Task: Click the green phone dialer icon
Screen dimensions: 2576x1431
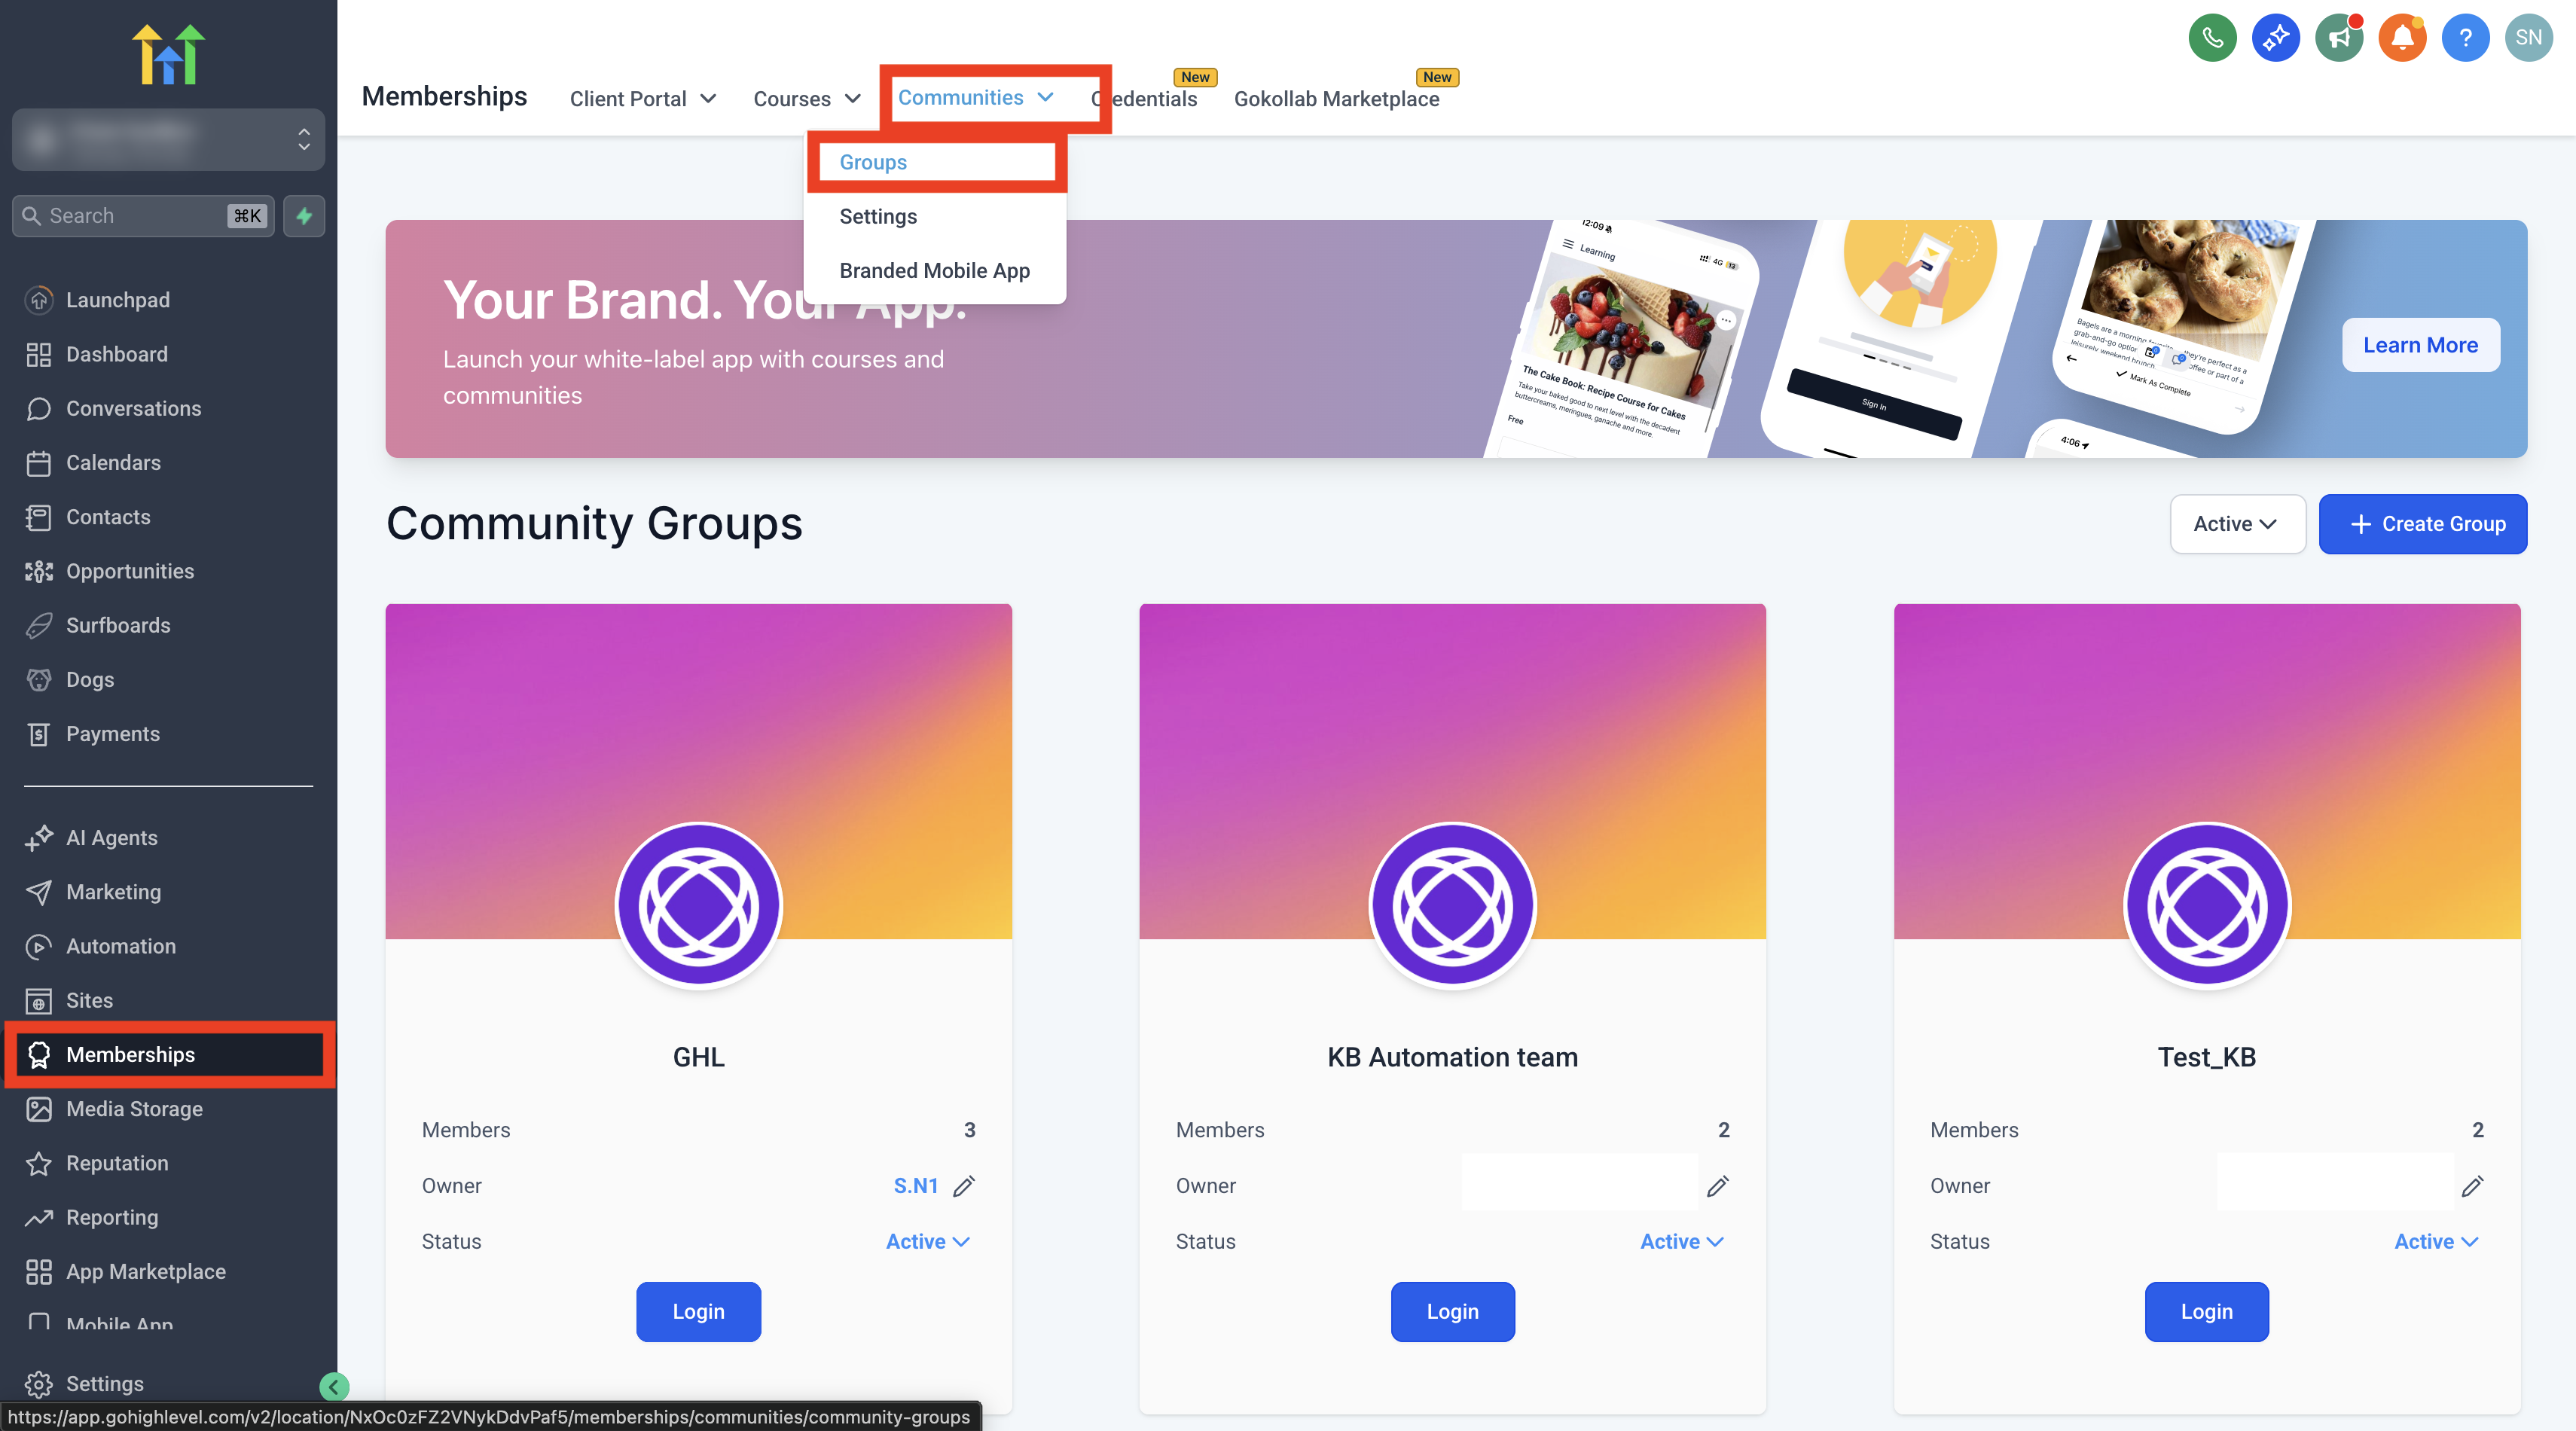Action: click(2212, 37)
